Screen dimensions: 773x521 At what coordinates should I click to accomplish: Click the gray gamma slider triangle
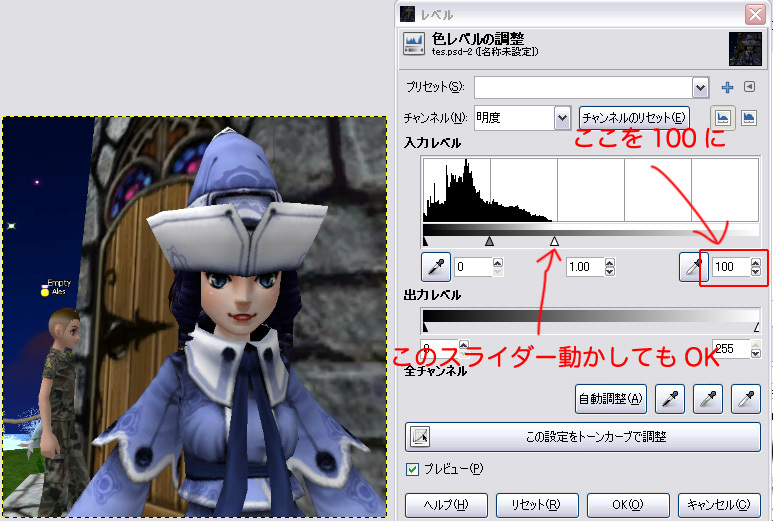(489, 241)
